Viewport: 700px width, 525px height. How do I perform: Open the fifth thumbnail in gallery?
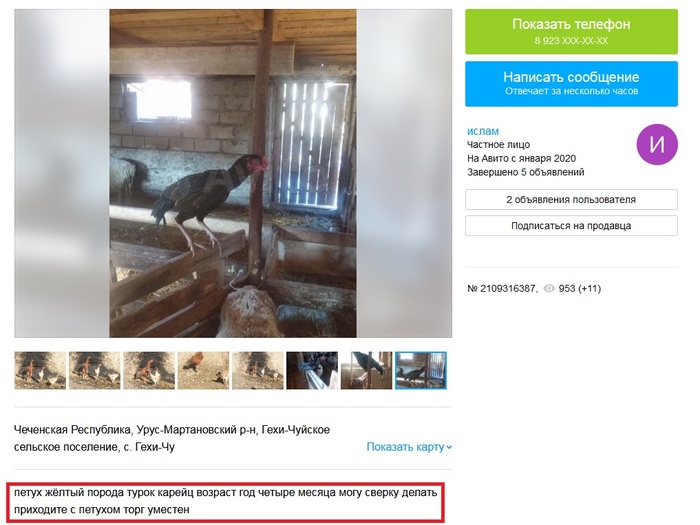258,371
